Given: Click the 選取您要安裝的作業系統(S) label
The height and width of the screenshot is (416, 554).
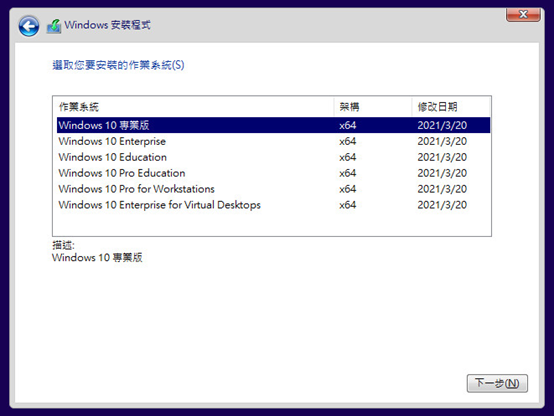Looking at the screenshot, I should point(118,65).
